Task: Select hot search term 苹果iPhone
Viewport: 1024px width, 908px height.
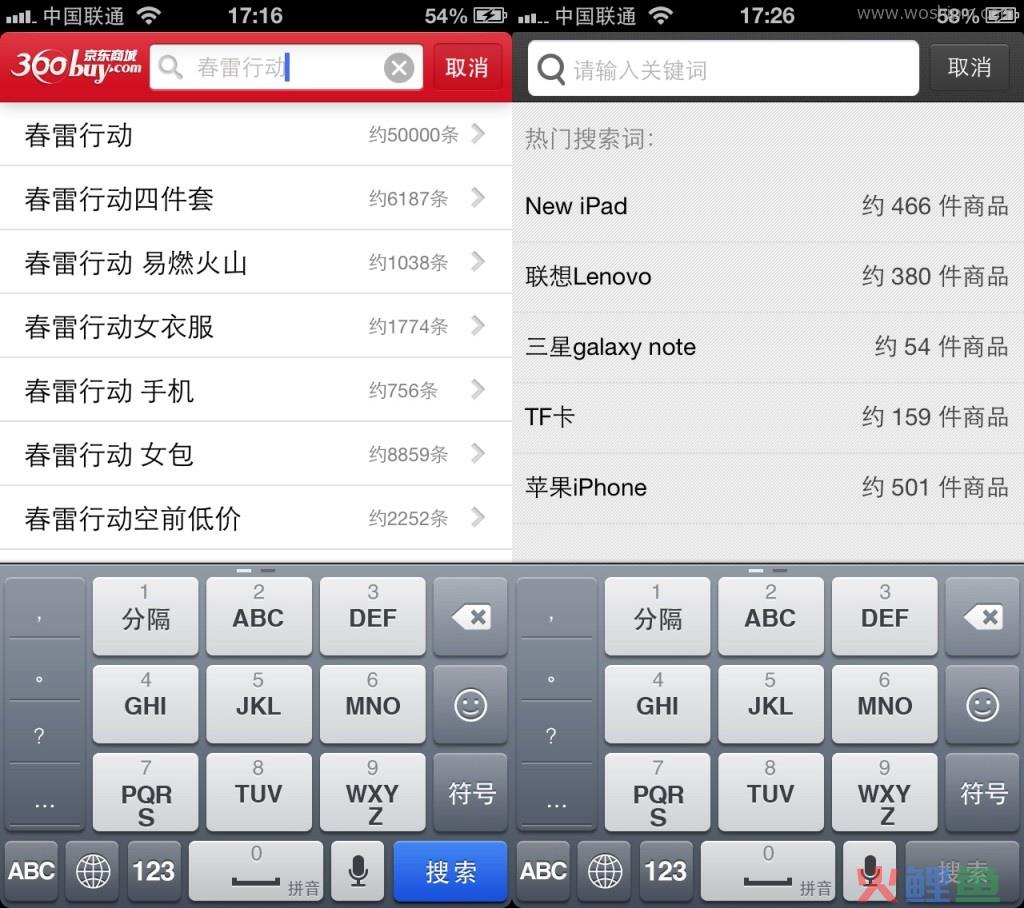Action: click(x=586, y=487)
